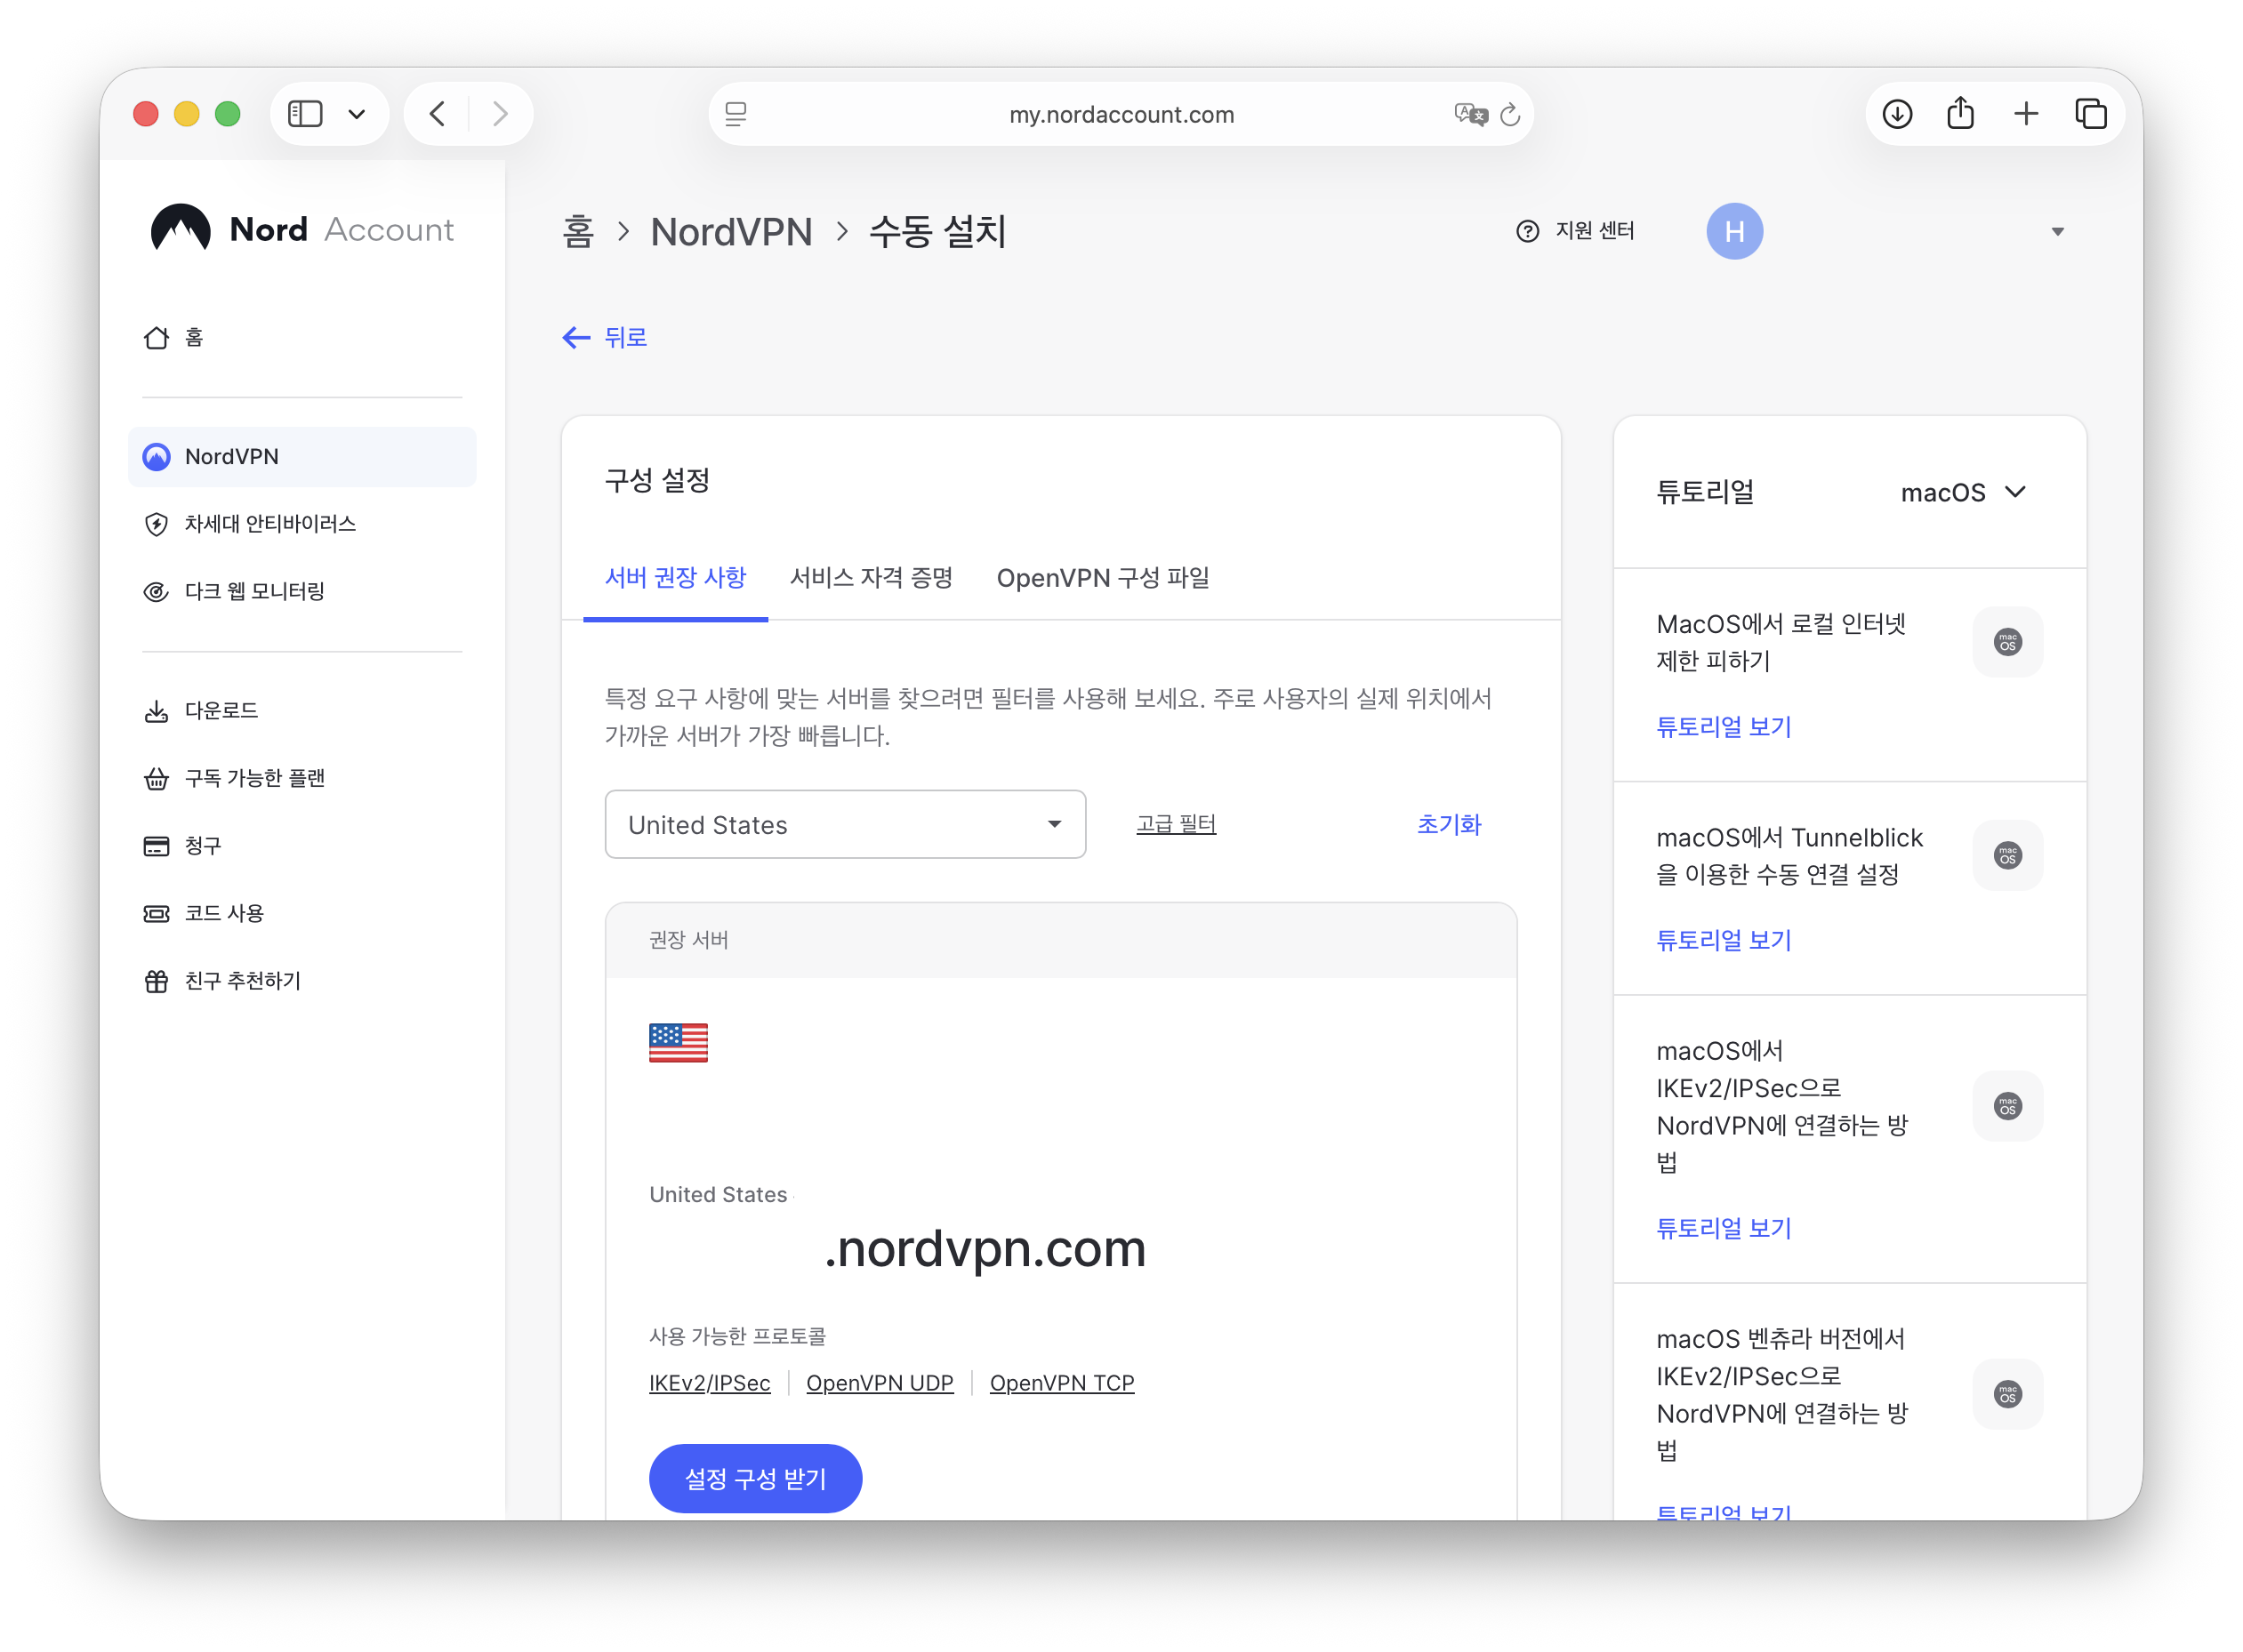The height and width of the screenshot is (1652, 2243).
Task: Click the my.nordaccount.com address field
Action: click(1121, 114)
